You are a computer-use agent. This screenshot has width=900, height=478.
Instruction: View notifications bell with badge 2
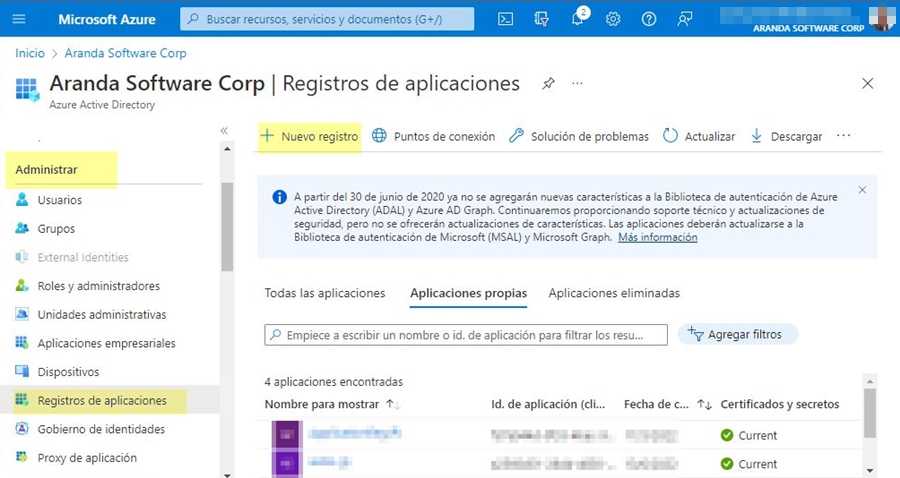[578, 17]
